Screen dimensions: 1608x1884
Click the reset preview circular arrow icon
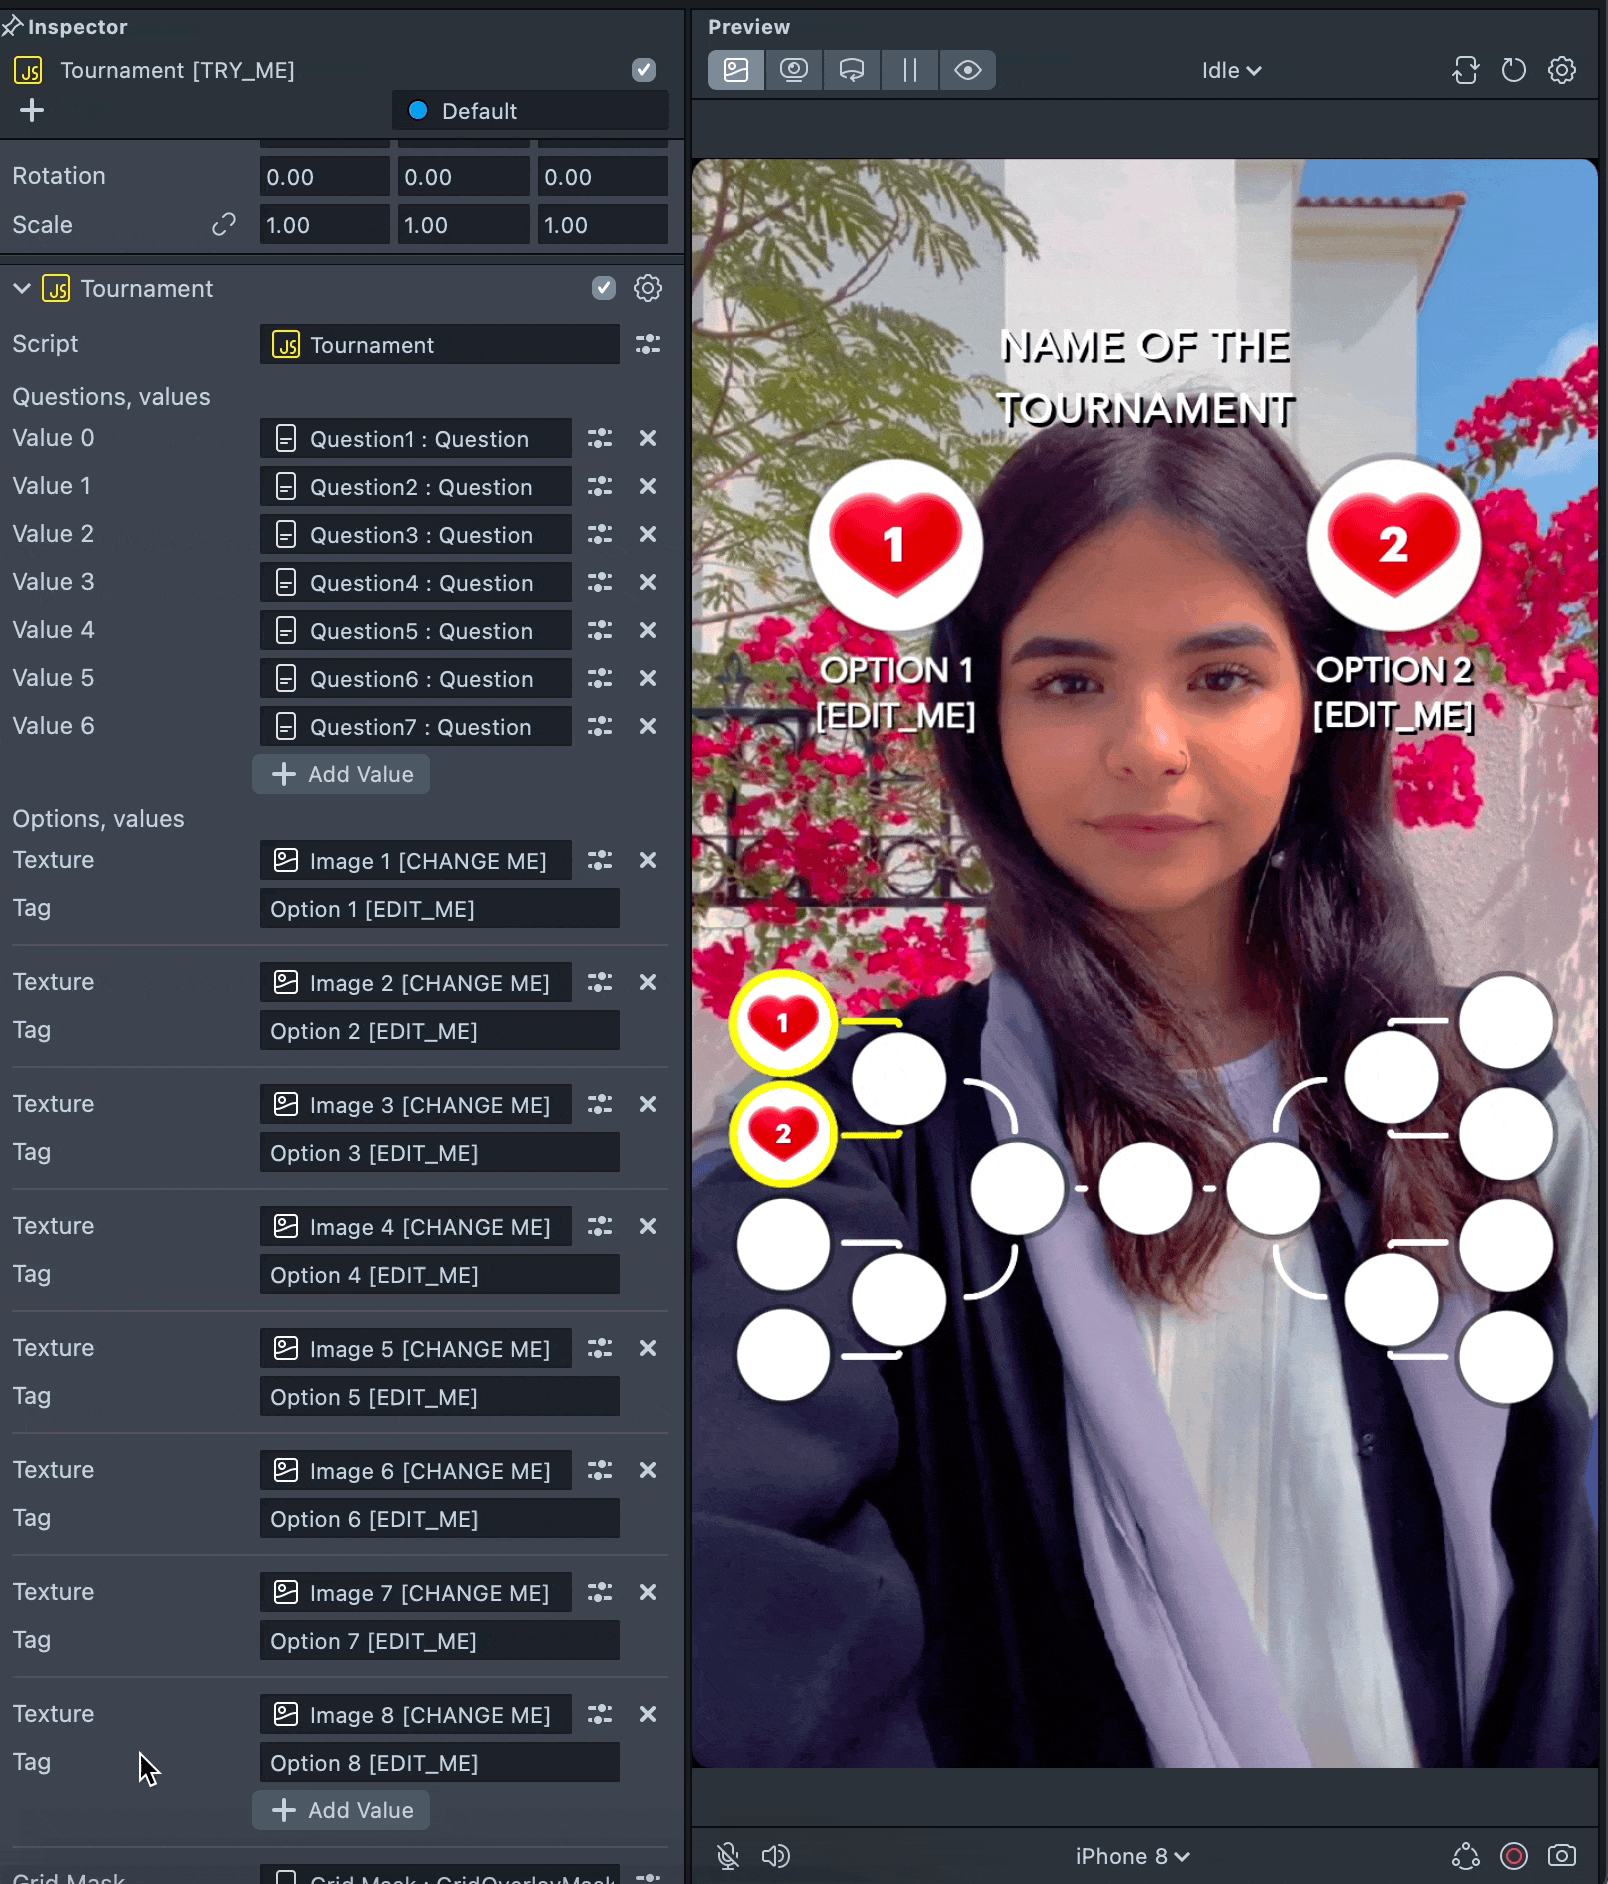(x=1514, y=70)
